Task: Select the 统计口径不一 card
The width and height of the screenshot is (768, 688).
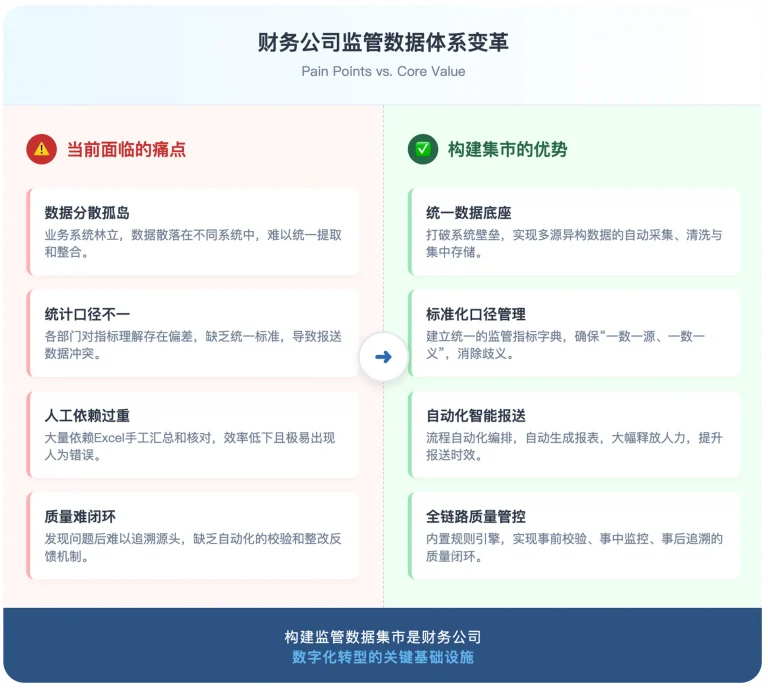Action: pos(193,333)
